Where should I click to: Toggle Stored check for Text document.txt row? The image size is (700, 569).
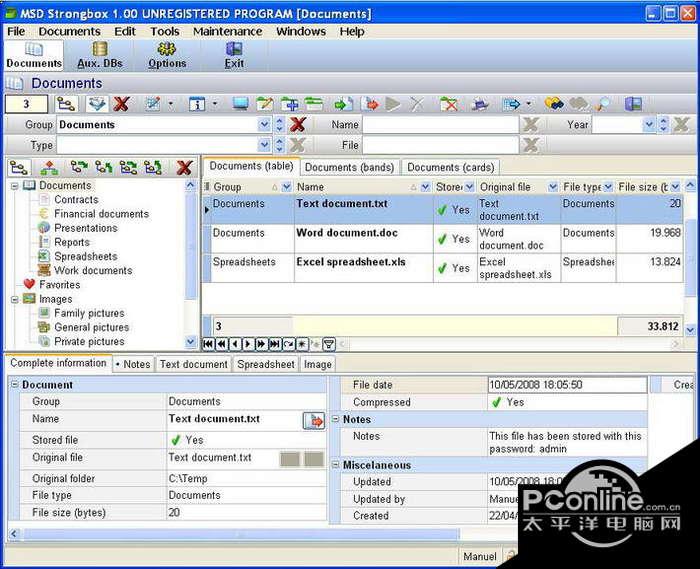[442, 210]
